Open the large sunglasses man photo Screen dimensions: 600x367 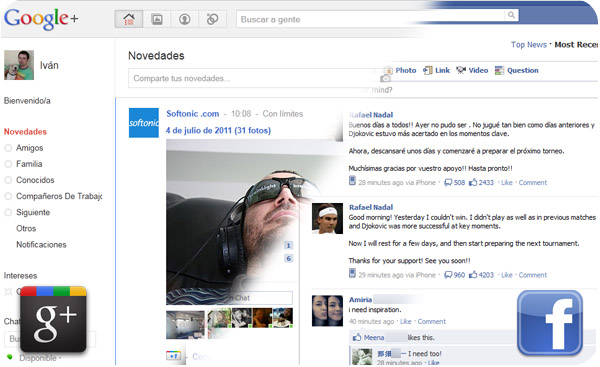[233, 222]
